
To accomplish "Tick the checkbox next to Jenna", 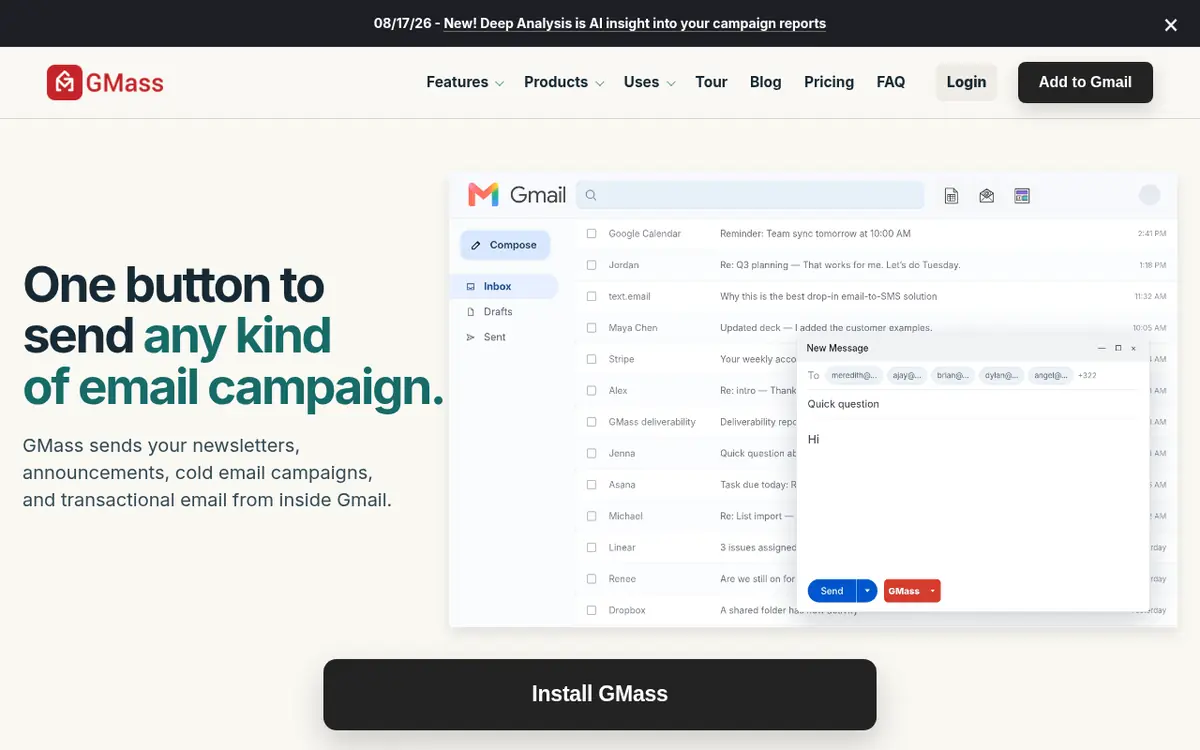I will 591,453.
